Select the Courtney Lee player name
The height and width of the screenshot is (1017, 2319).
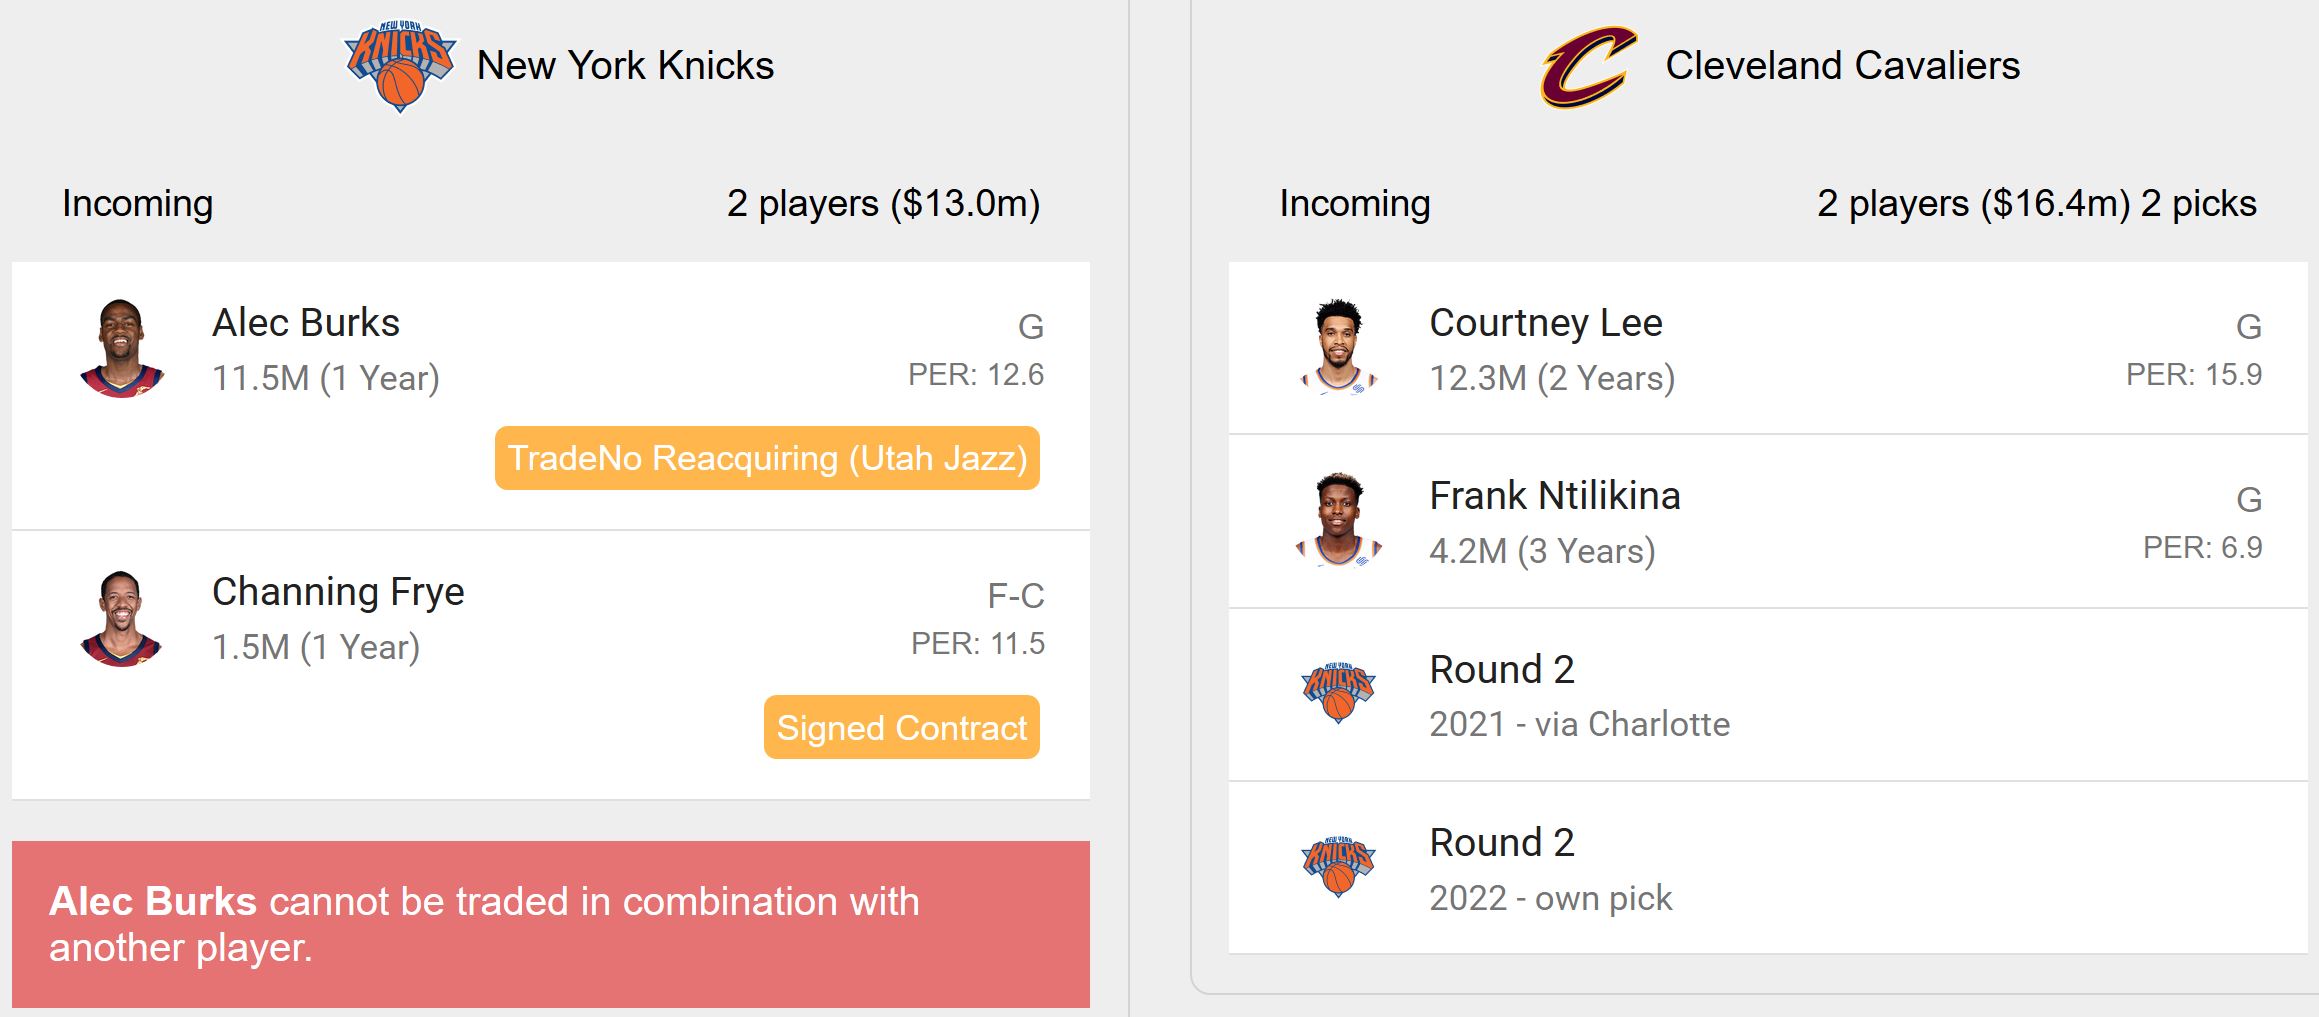pos(1546,323)
